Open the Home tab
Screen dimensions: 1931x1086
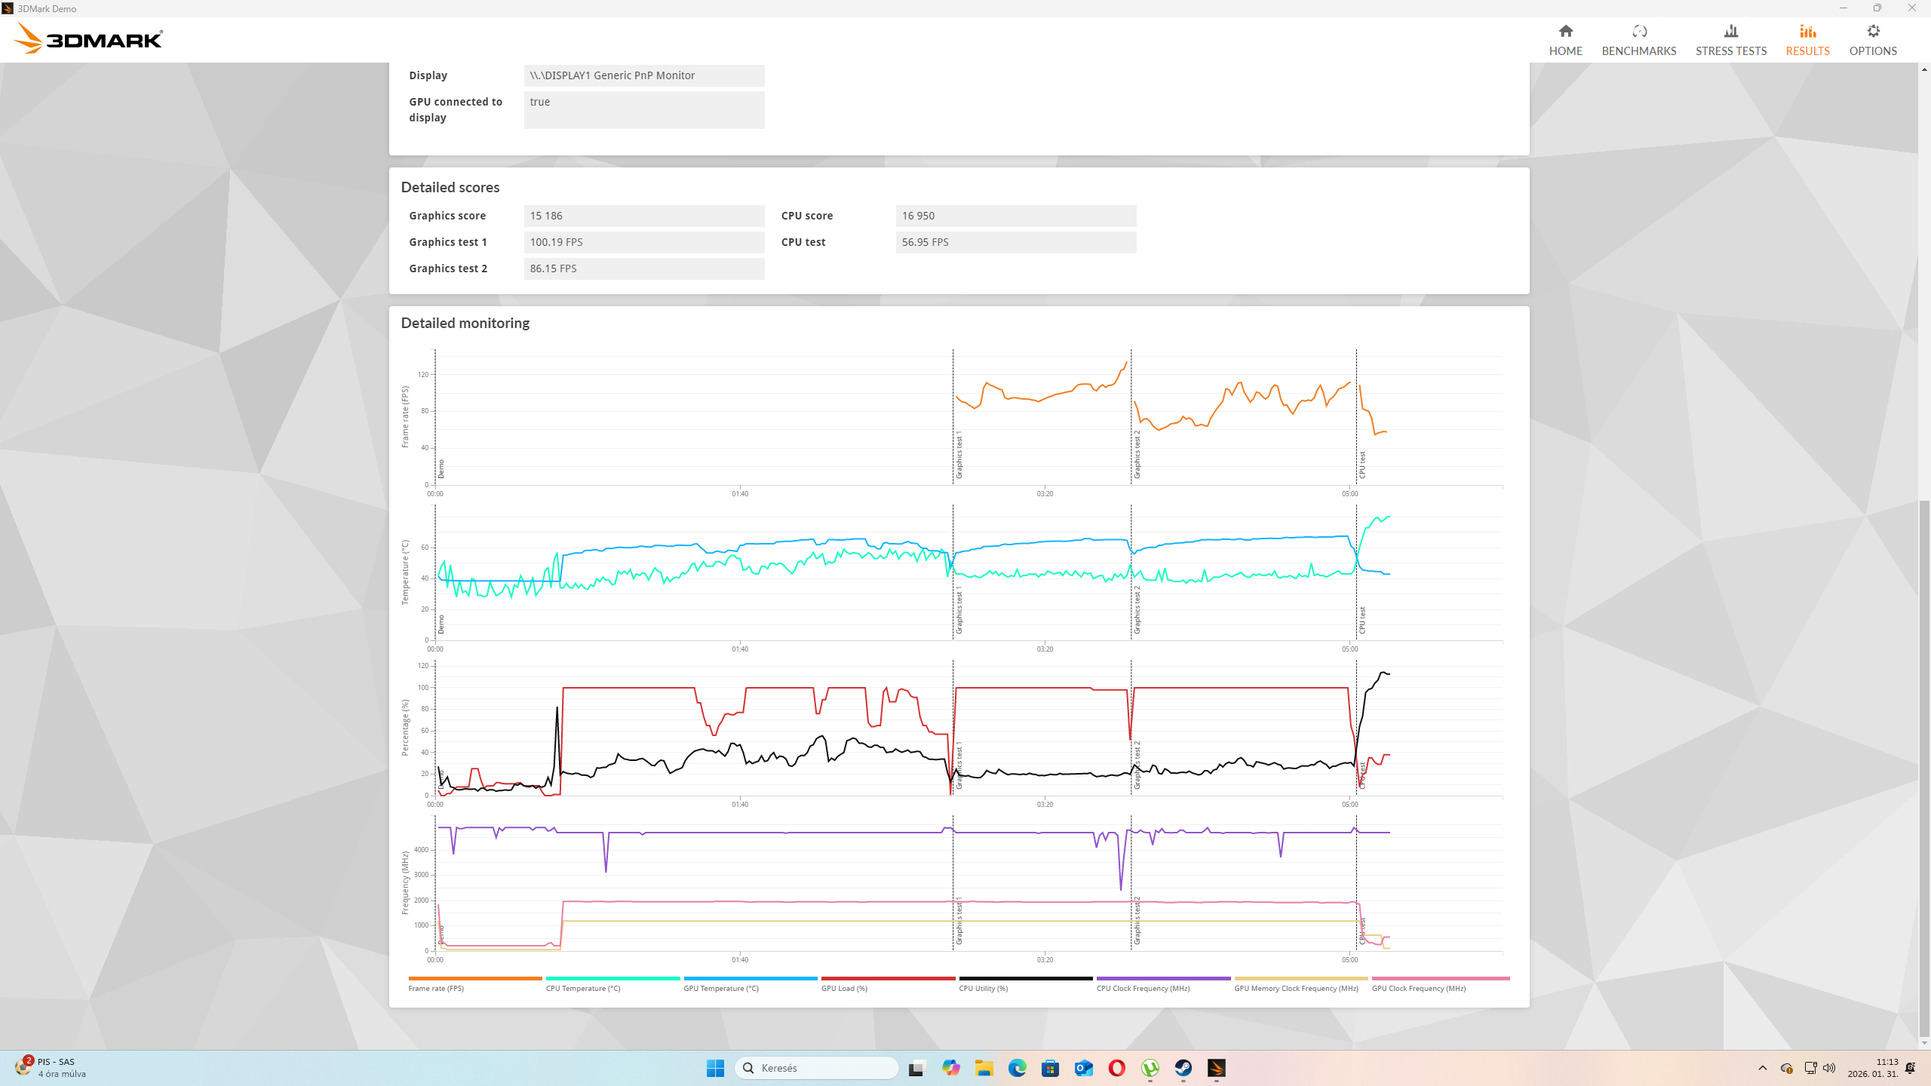click(1565, 40)
